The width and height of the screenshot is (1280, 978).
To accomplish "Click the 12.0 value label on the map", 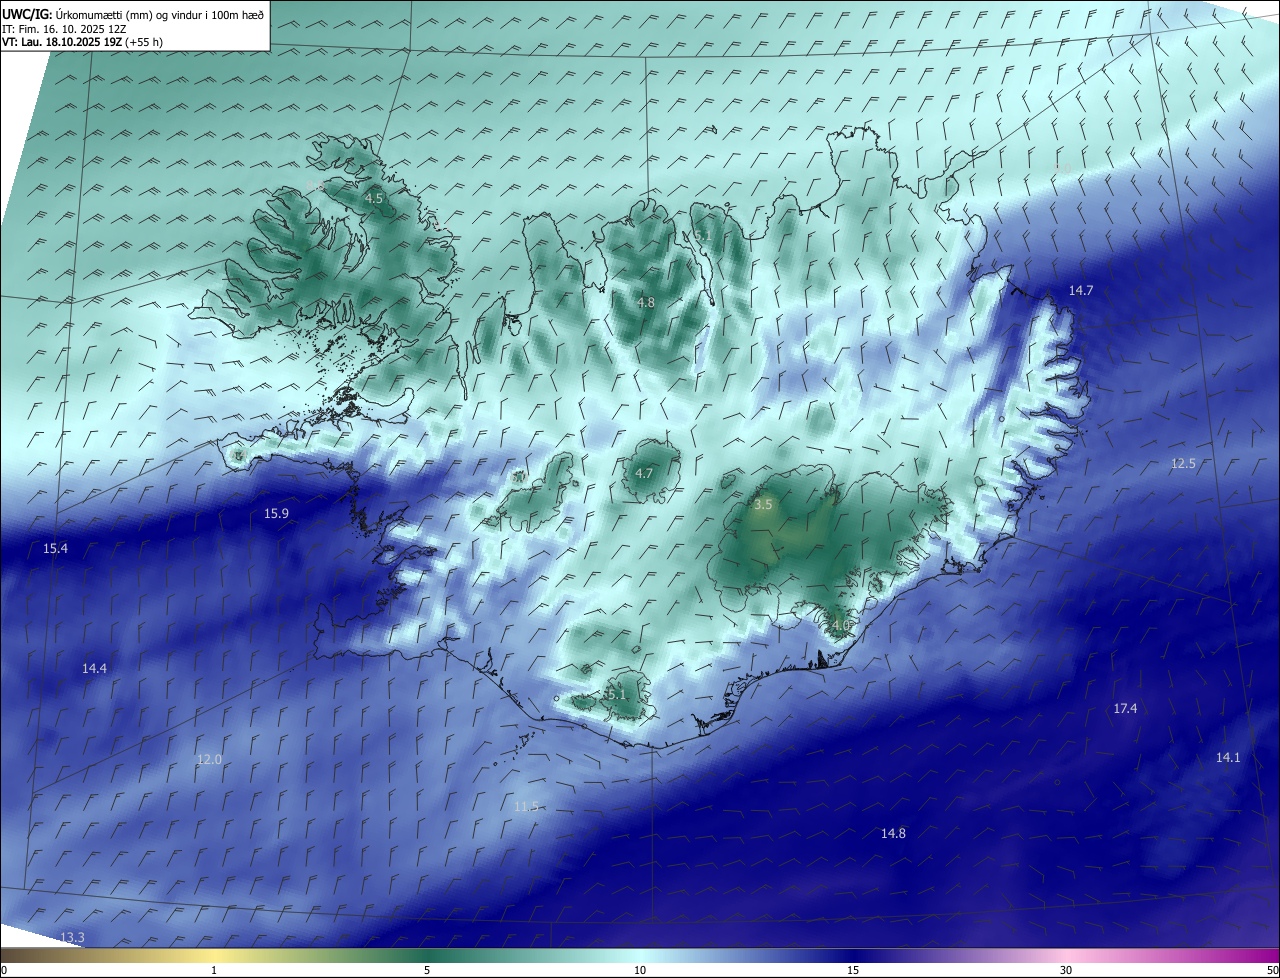I will click(209, 759).
